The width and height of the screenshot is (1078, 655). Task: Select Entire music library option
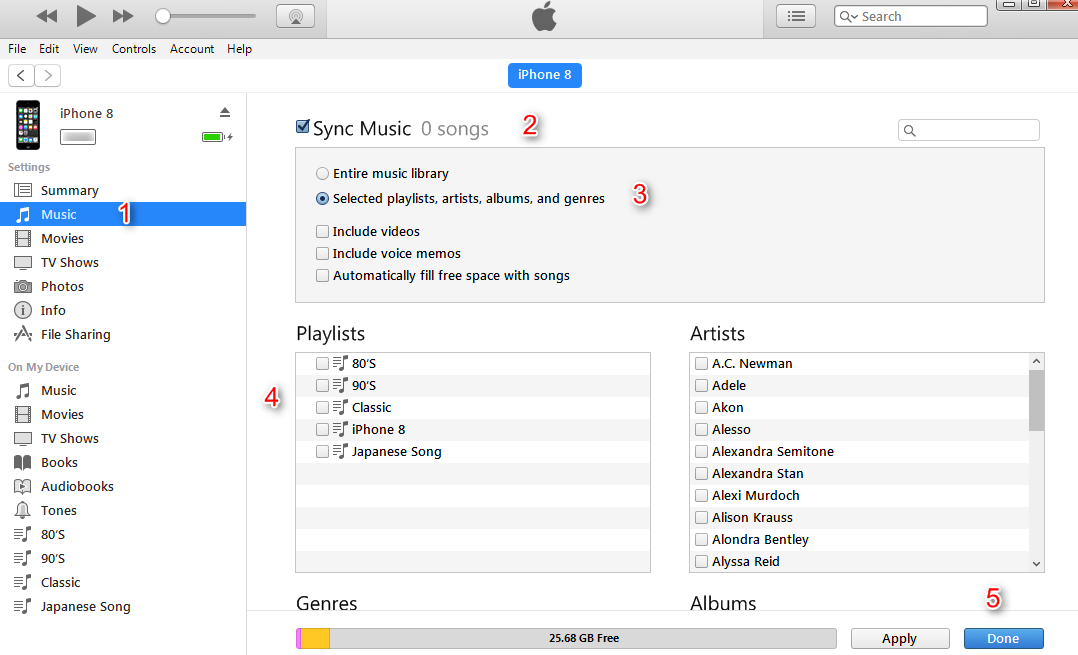click(322, 174)
